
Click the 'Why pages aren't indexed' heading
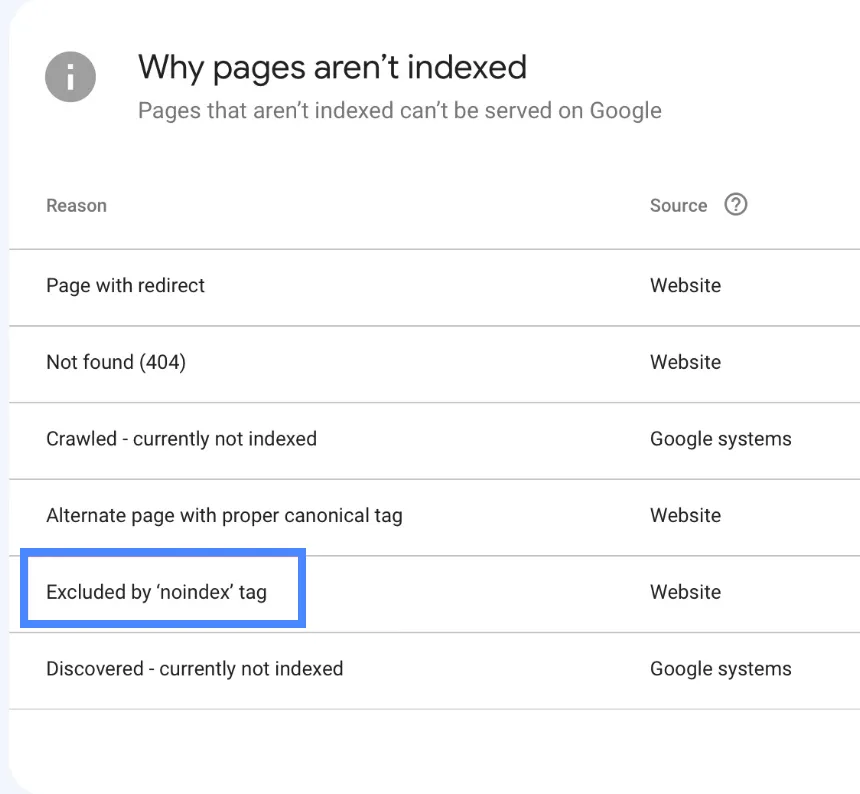click(333, 67)
